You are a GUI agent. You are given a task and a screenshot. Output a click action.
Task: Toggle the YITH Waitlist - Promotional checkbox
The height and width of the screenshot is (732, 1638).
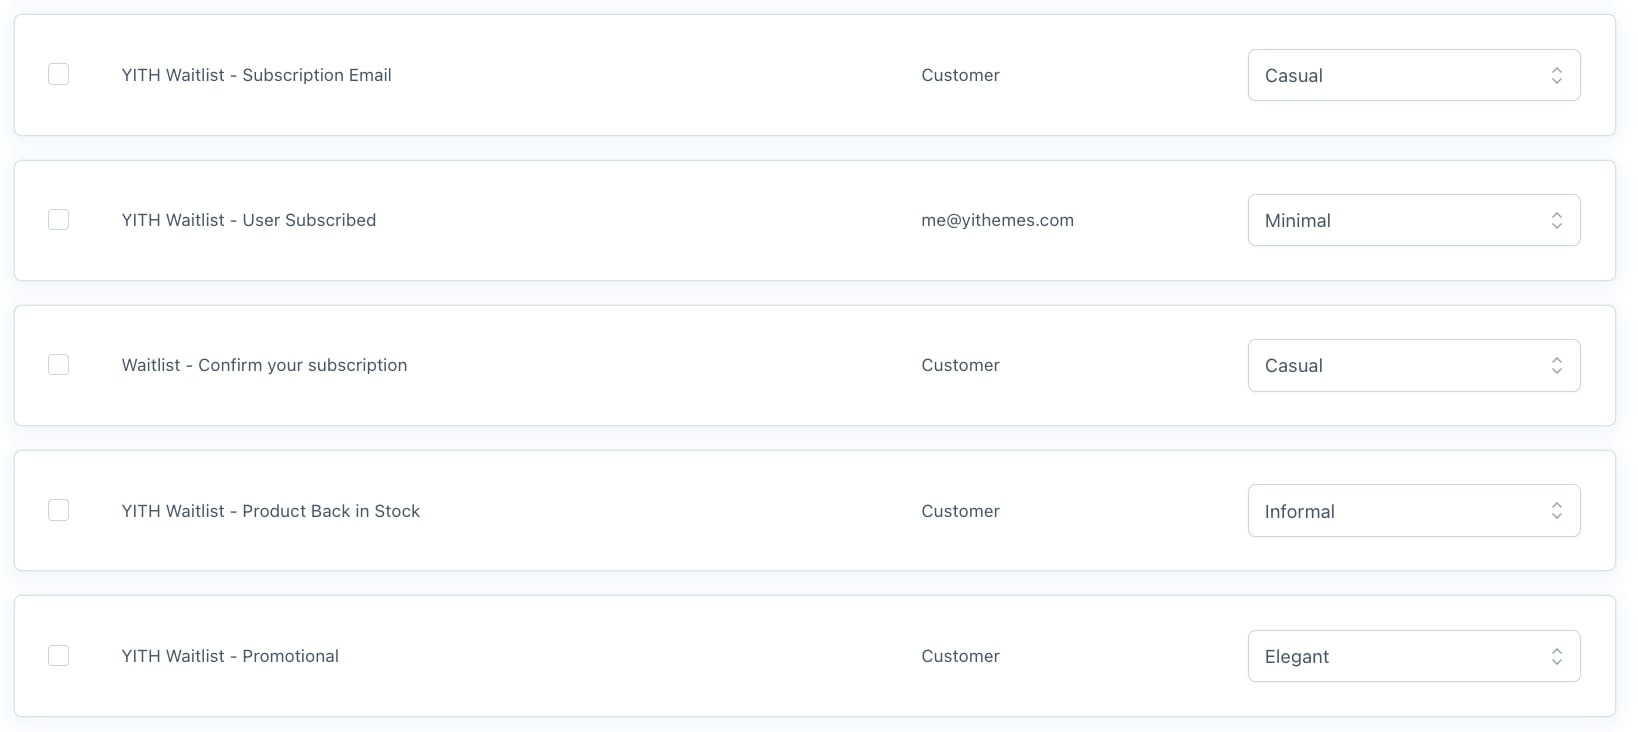(x=59, y=656)
